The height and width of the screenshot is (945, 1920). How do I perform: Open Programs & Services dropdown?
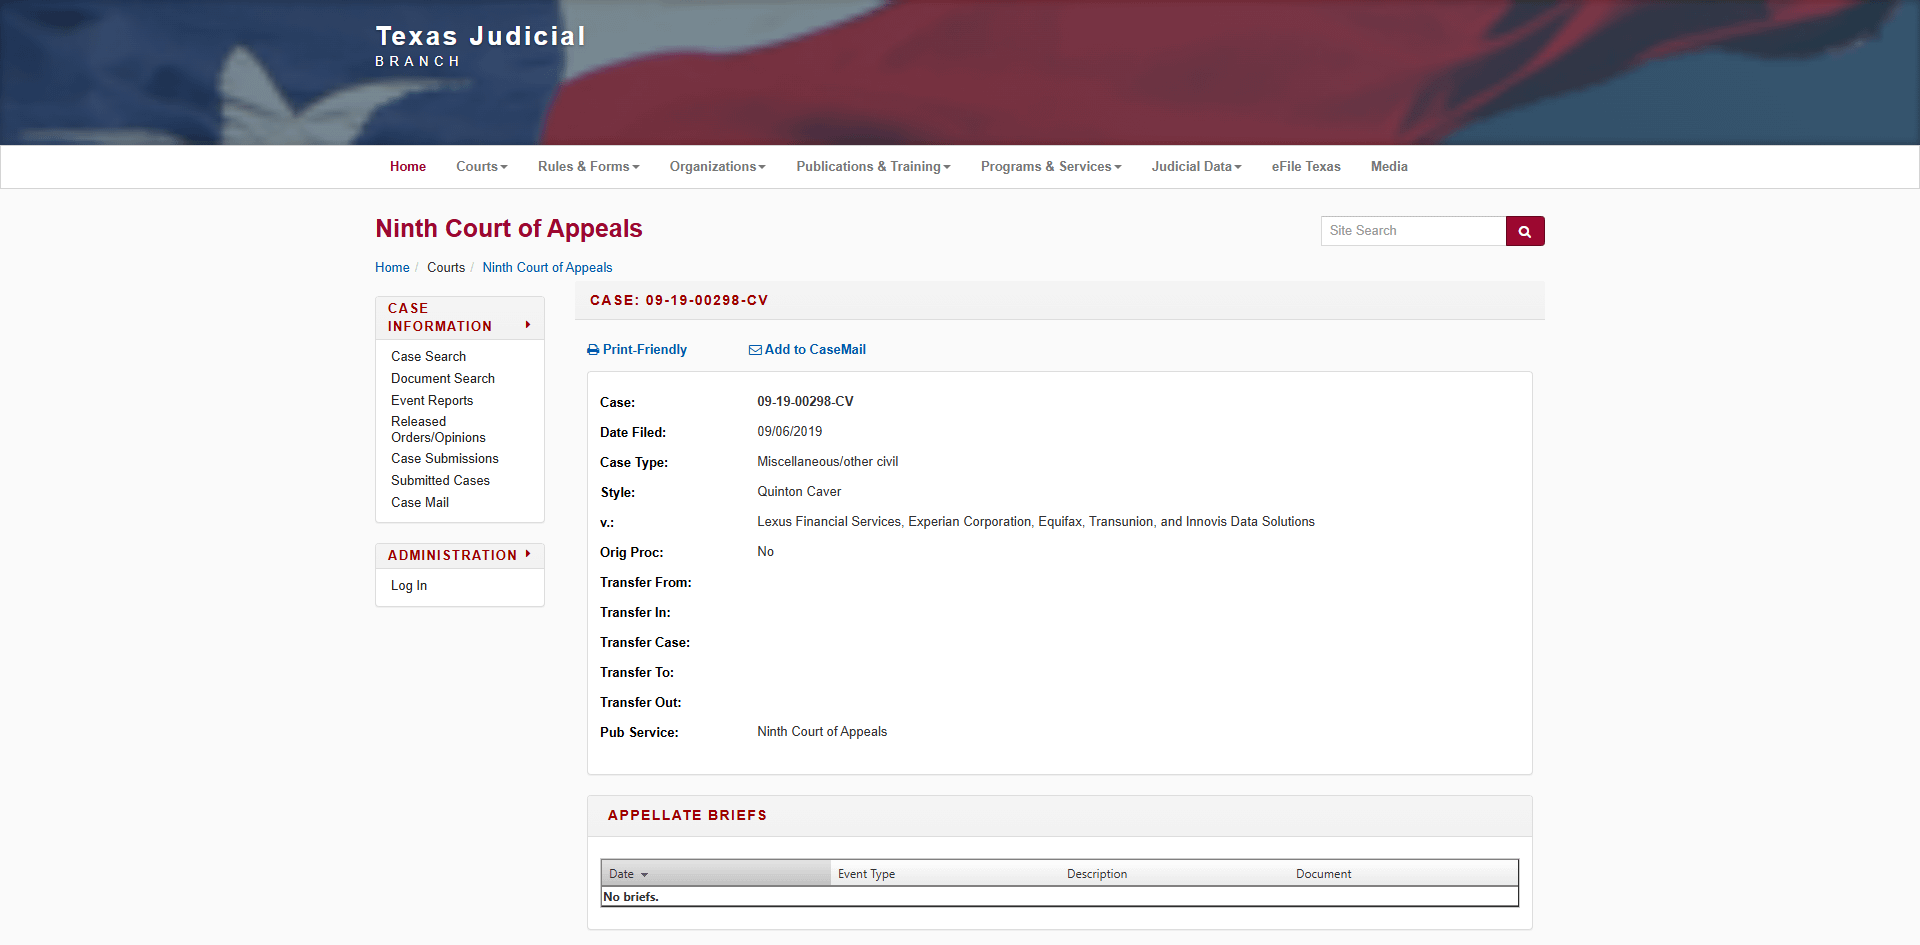pyautogui.click(x=1051, y=167)
